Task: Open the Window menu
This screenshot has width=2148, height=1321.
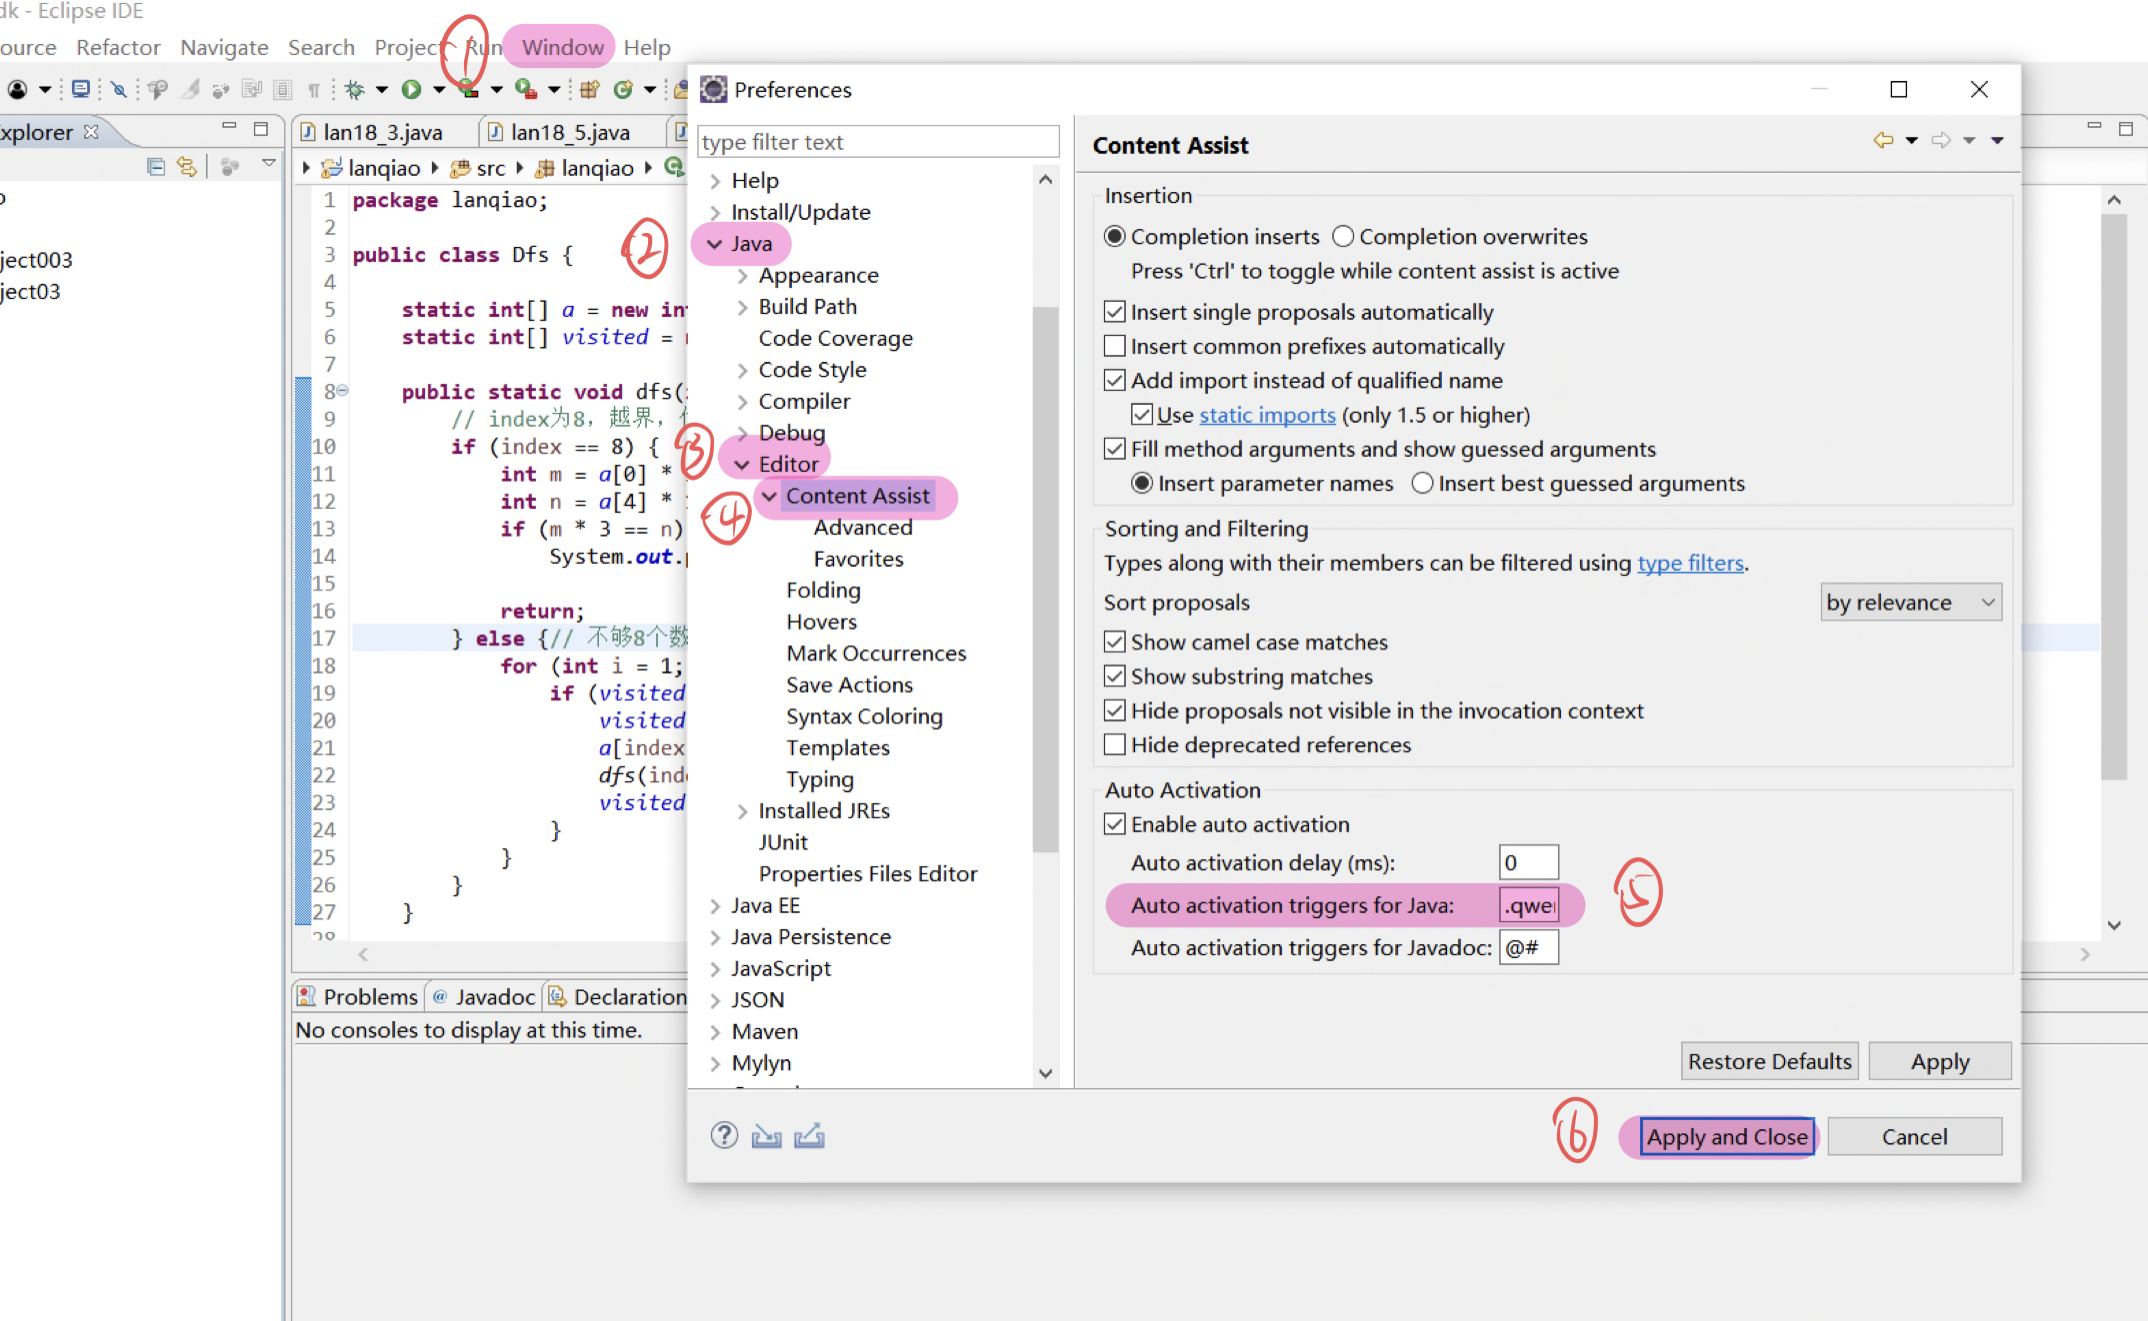Action: [562, 47]
